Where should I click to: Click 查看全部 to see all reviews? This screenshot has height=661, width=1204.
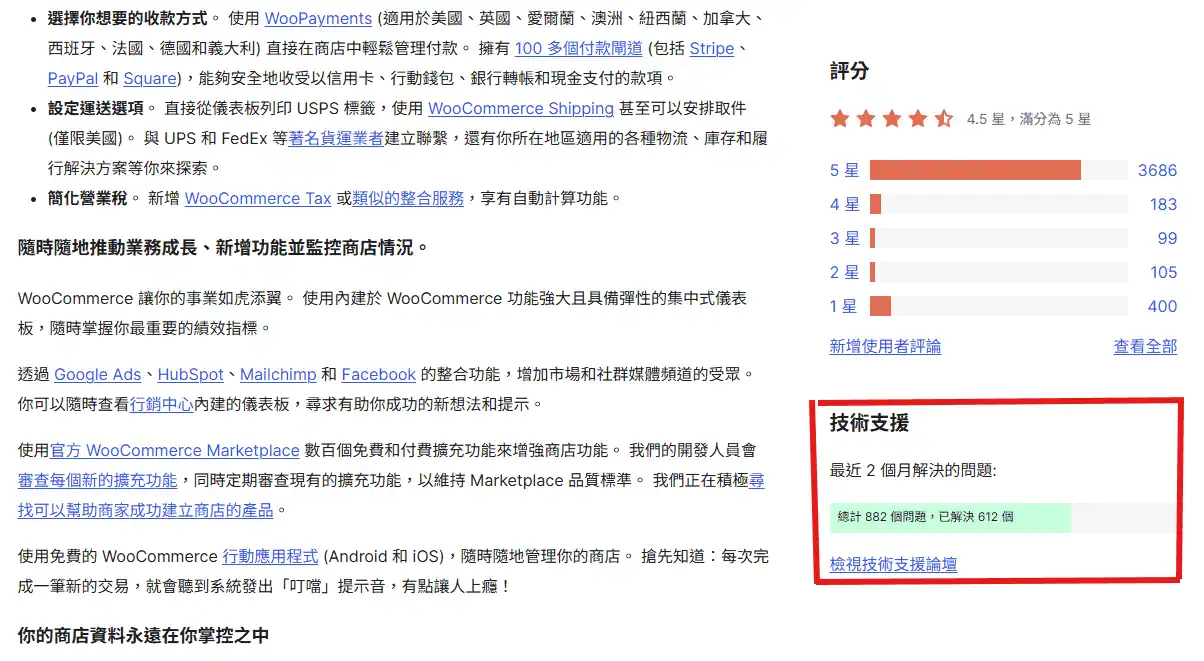1145,346
